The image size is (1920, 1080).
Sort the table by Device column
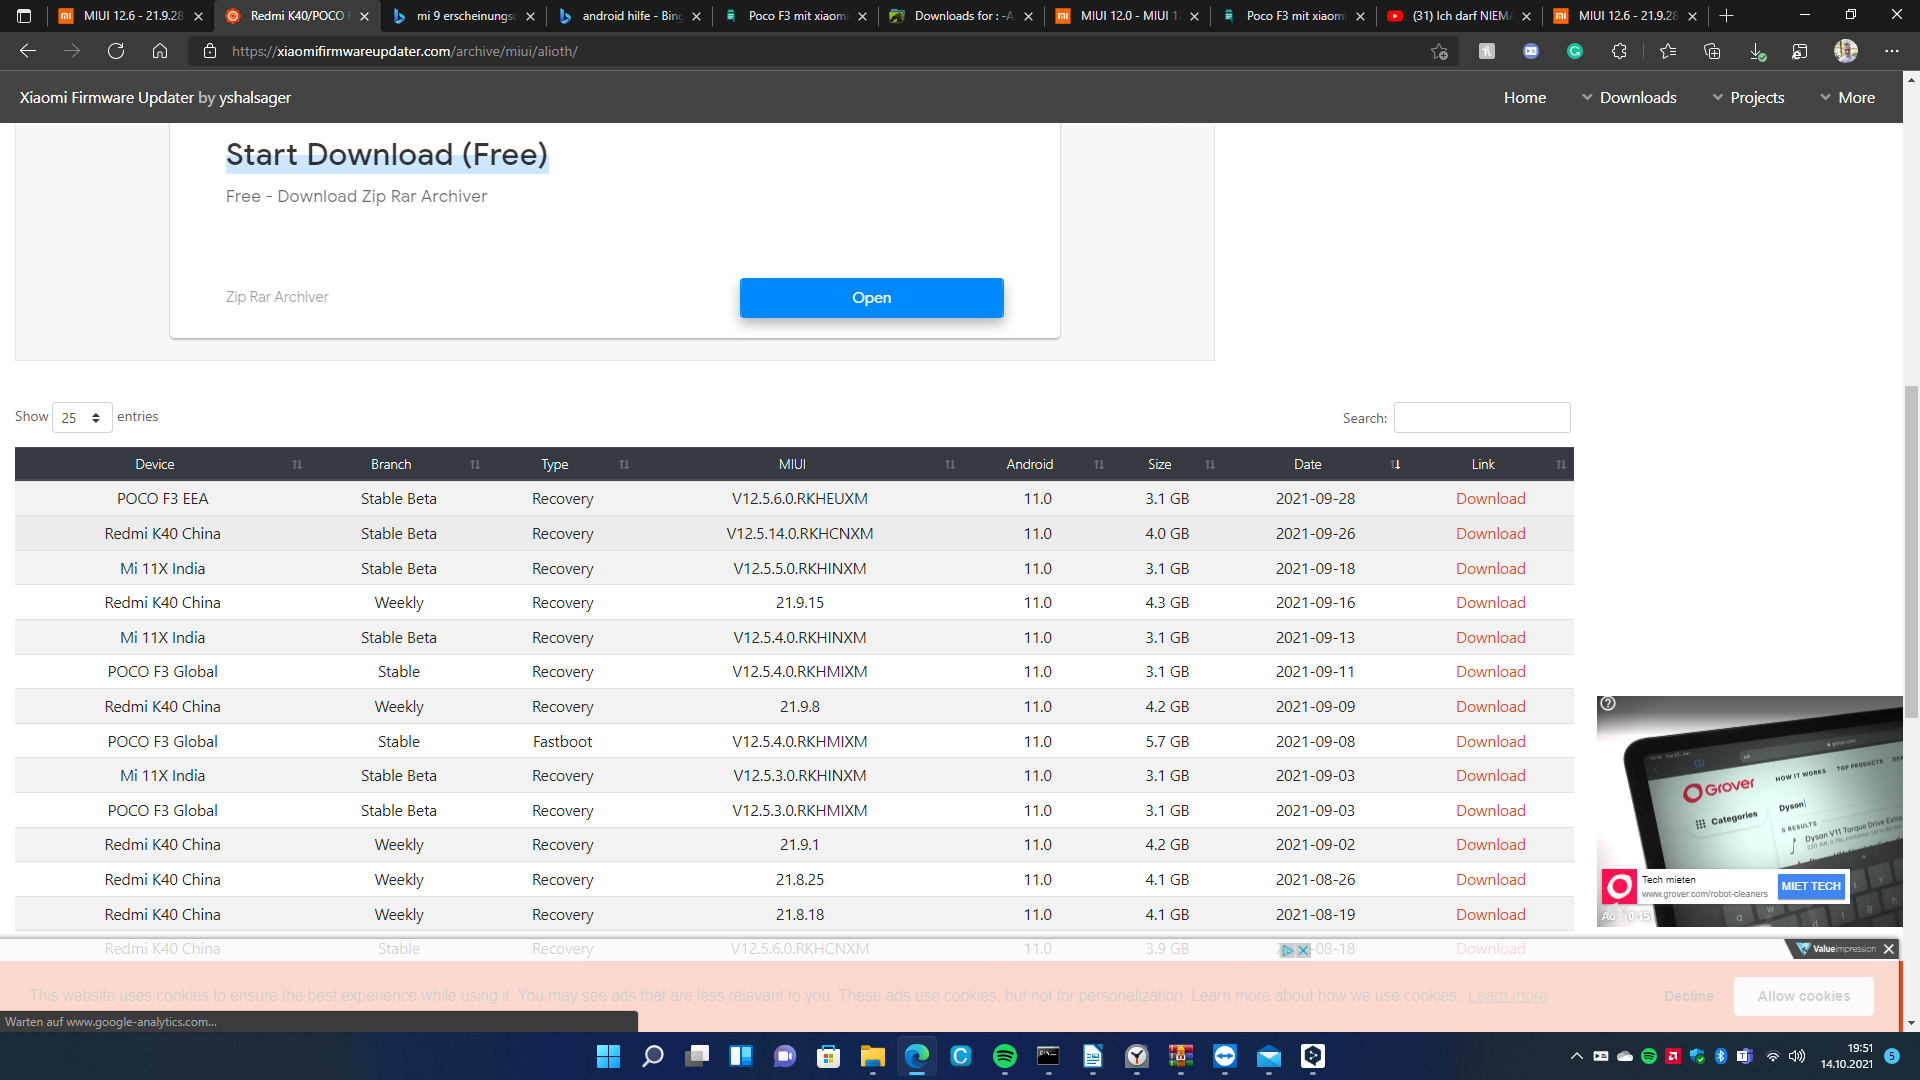155,464
